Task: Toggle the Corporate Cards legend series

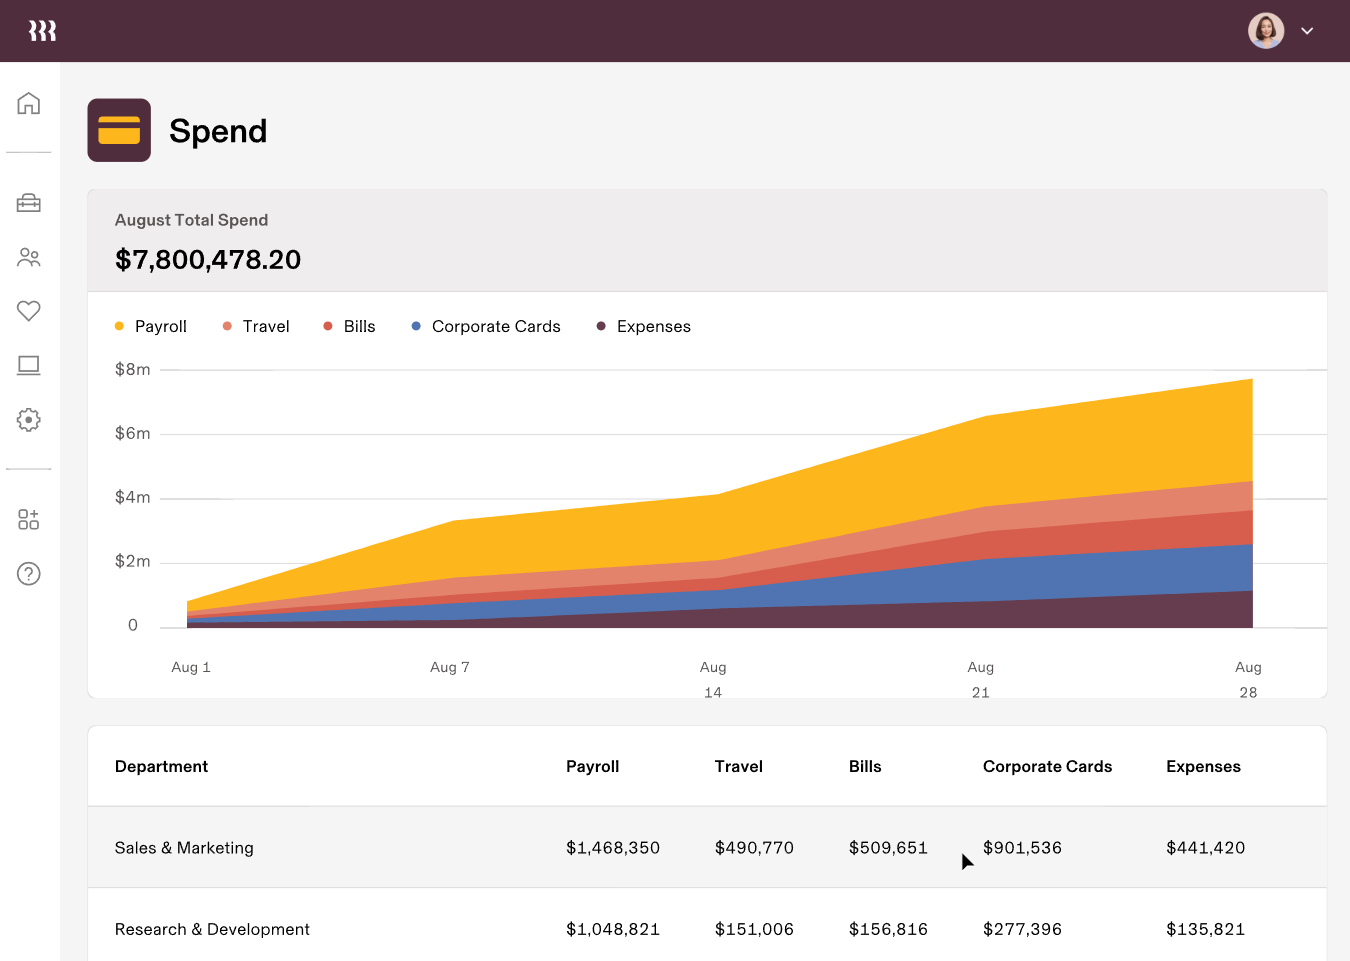Action: (486, 326)
